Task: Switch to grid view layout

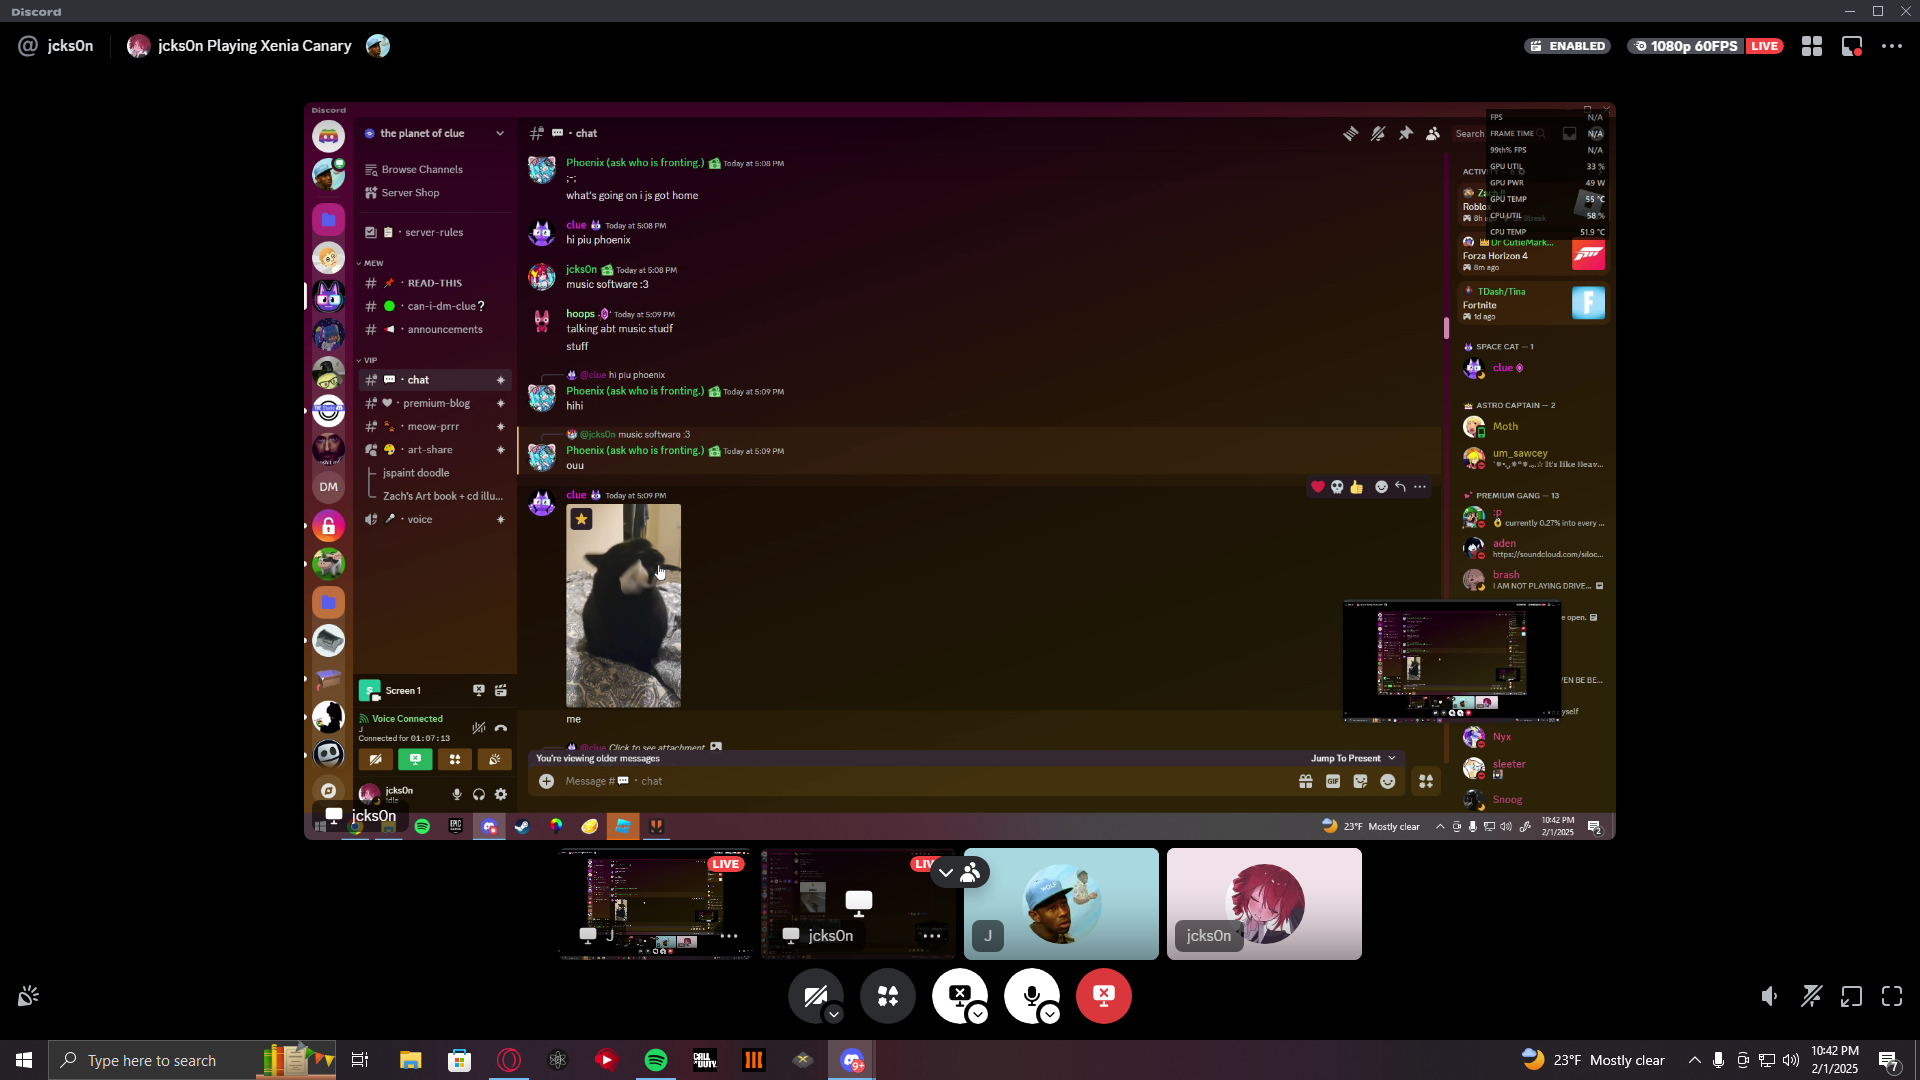Action: pos(1811,46)
